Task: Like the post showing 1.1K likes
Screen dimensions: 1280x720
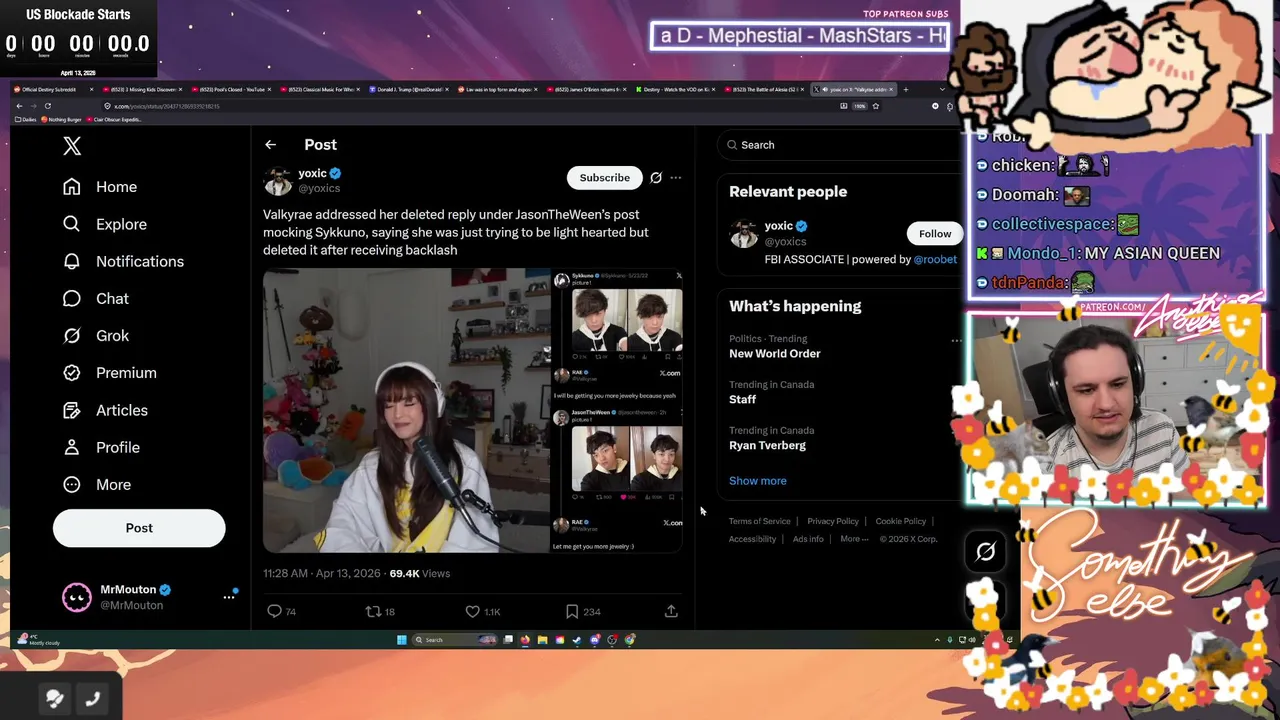Action: (x=472, y=611)
